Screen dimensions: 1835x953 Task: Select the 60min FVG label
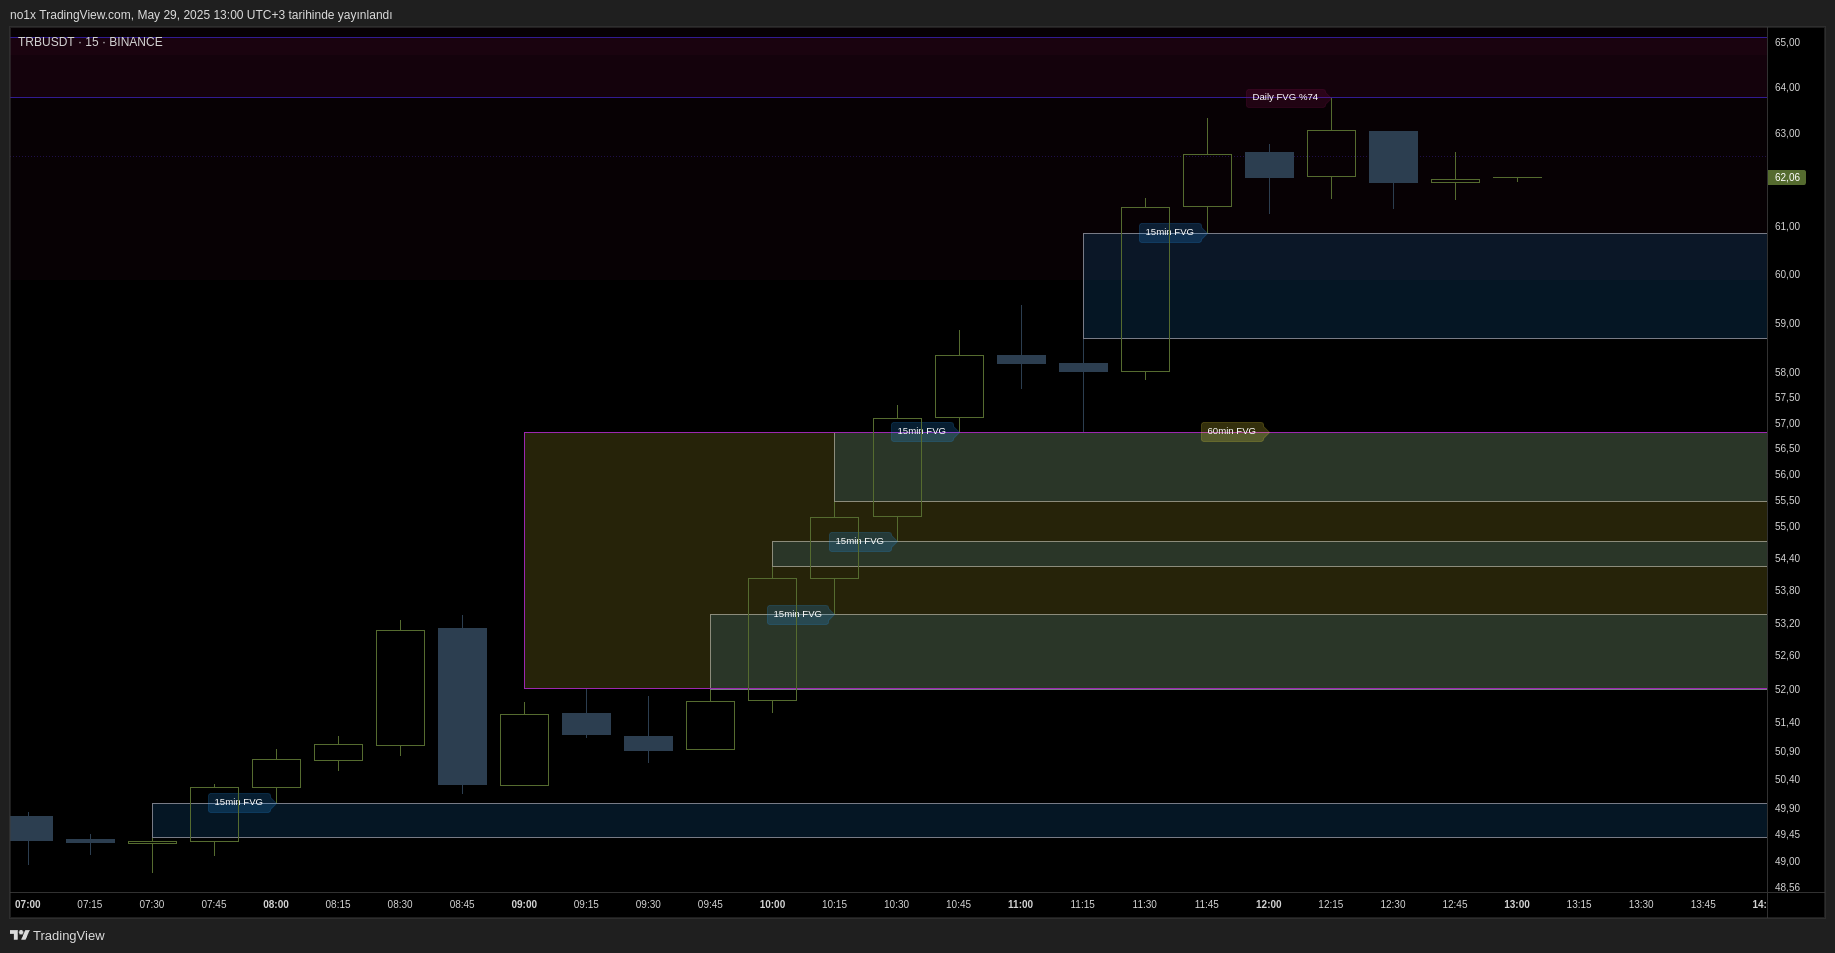click(x=1232, y=431)
